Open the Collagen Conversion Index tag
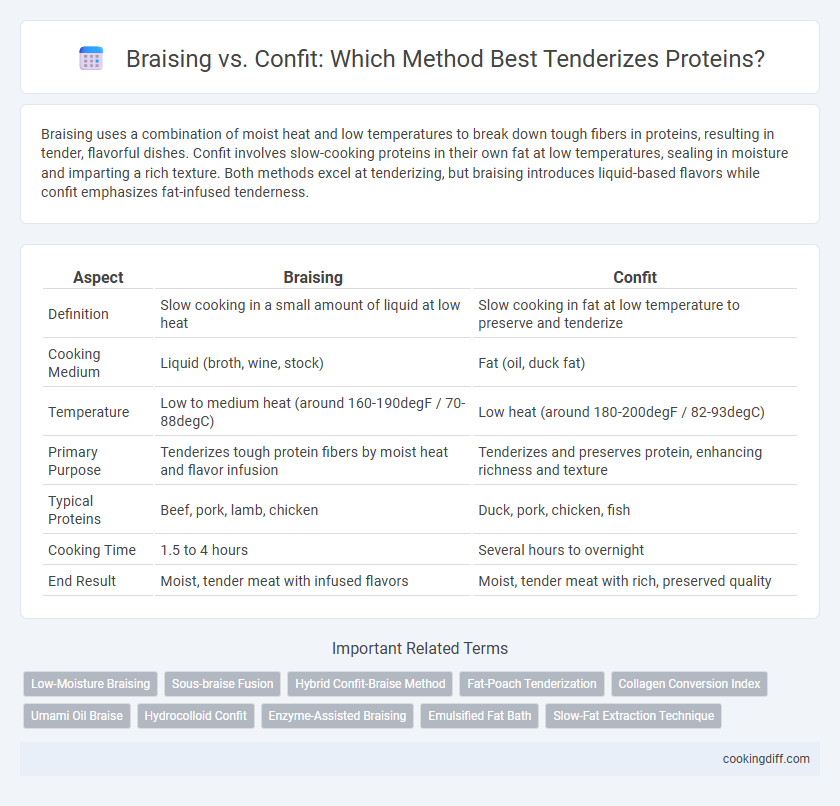Image resolution: width=840 pixels, height=806 pixels. point(689,684)
